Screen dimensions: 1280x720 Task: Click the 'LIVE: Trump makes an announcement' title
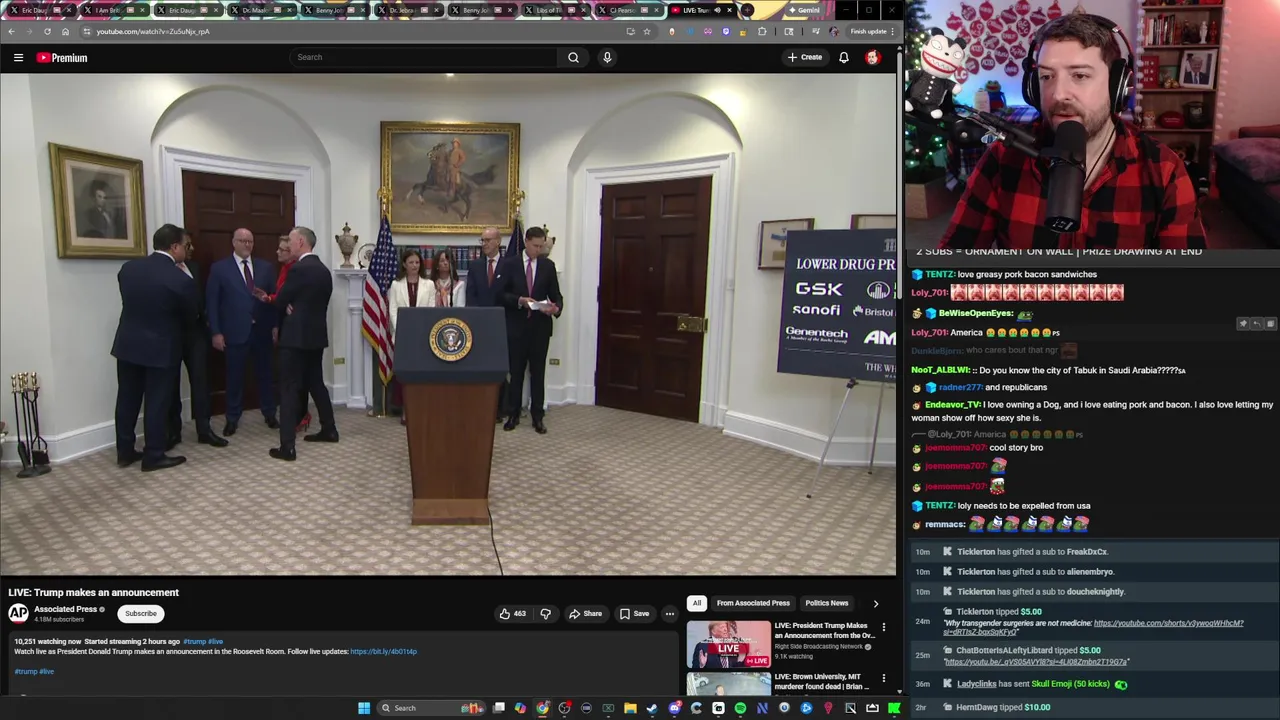point(94,592)
